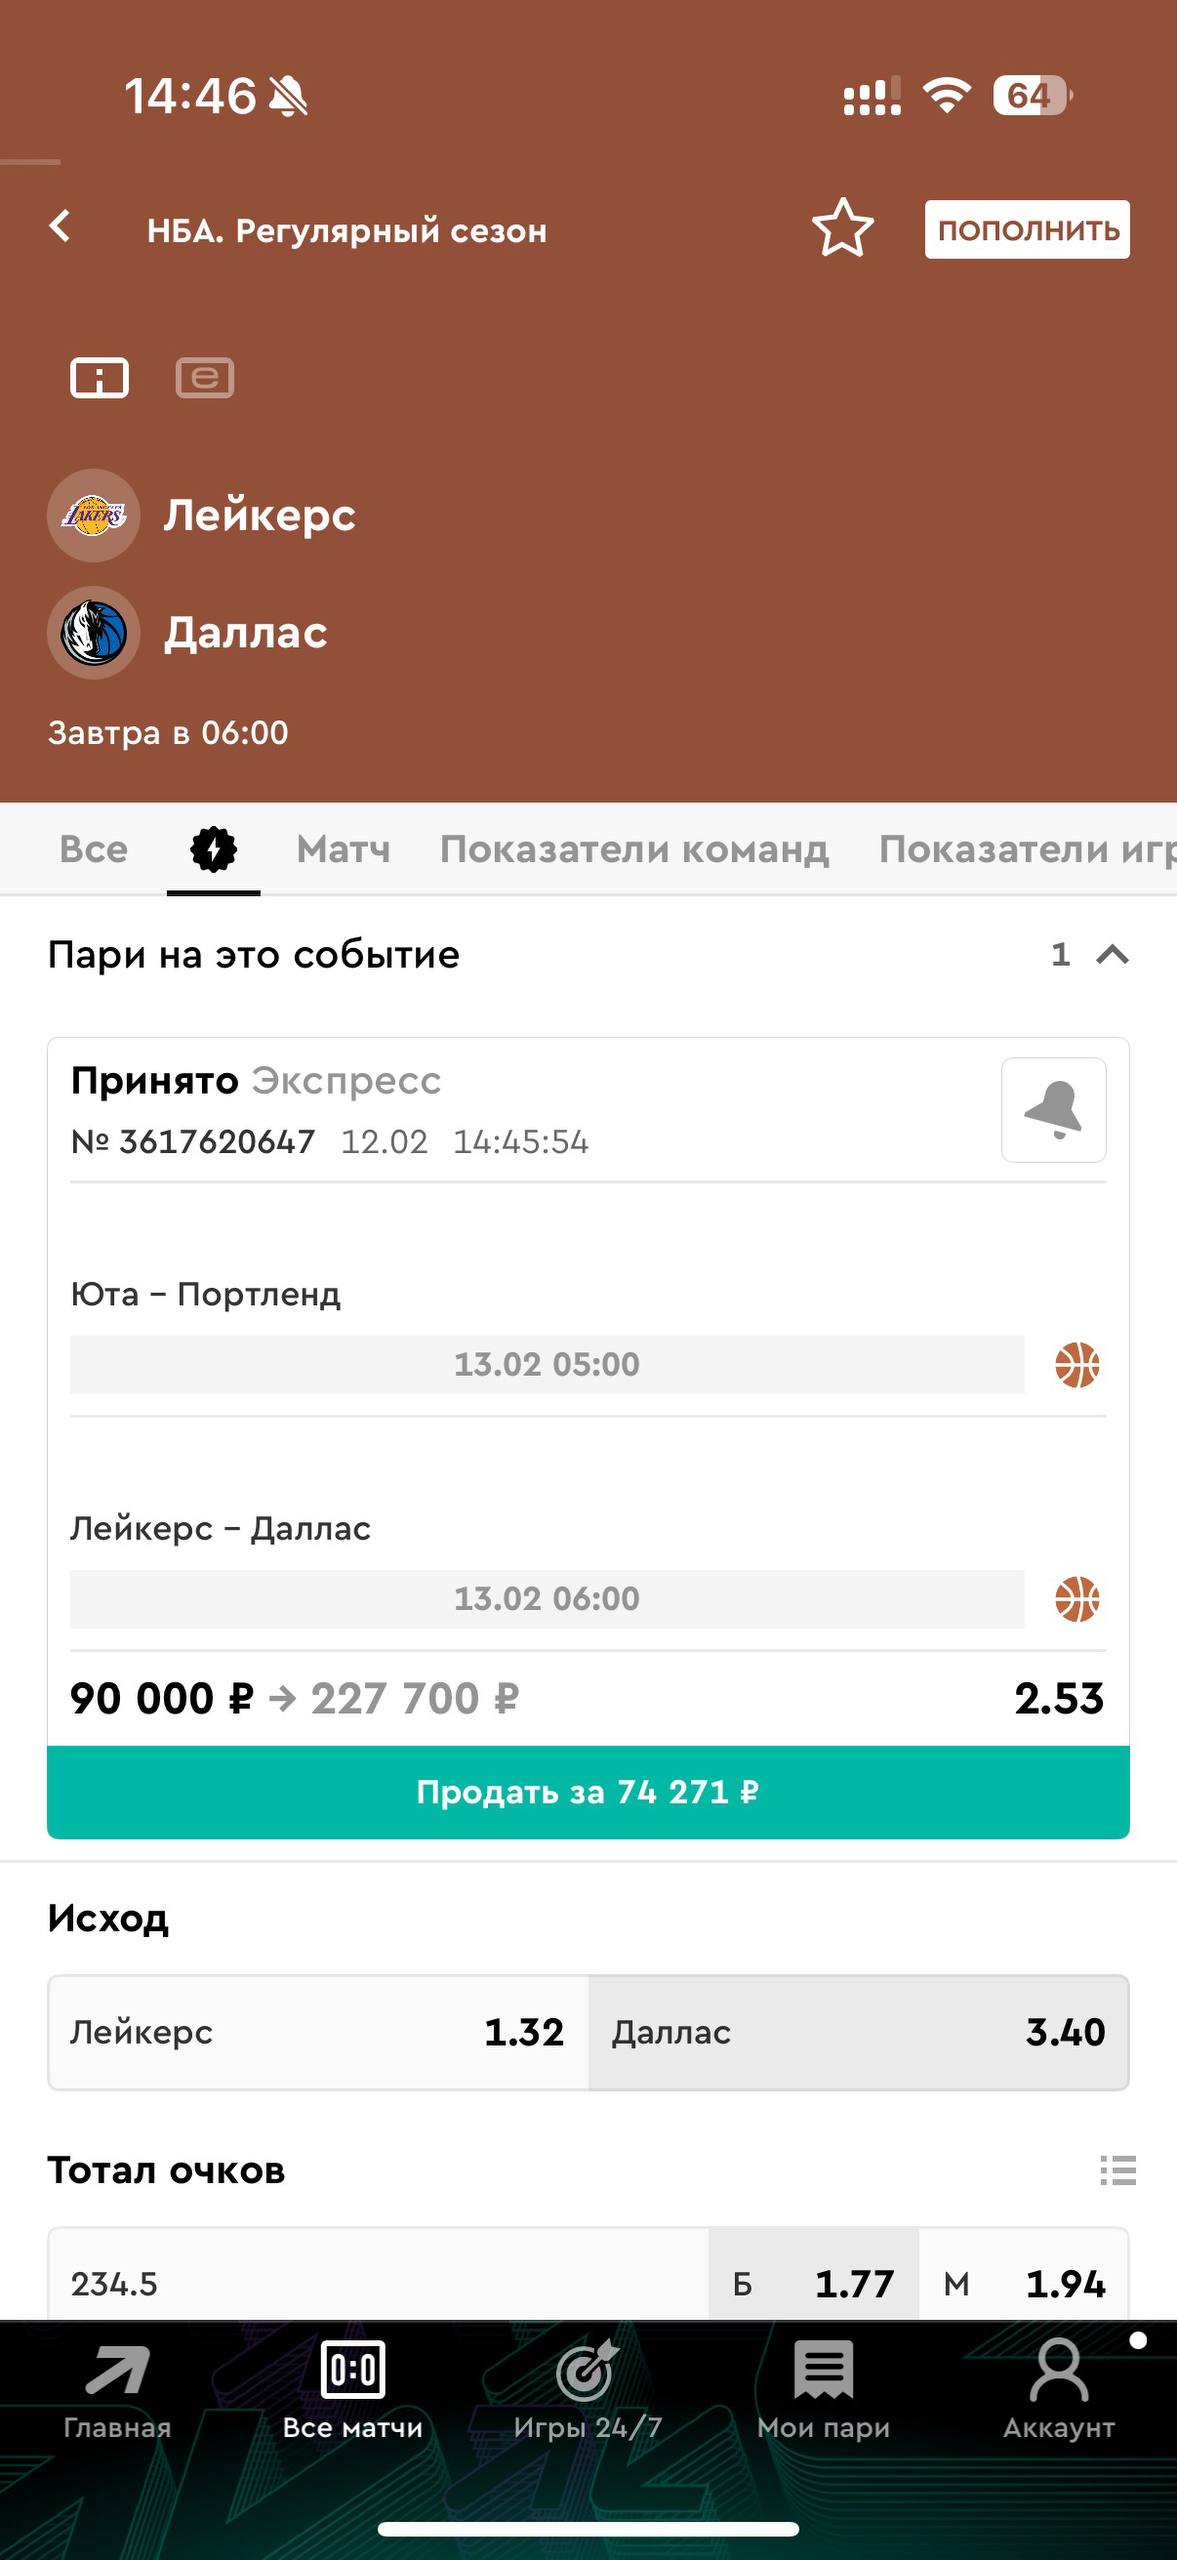The width and height of the screenshot is (1177, 2560).
Task: Open the Аккаунт profile icon
Action: click(x=1058, y=2390)
